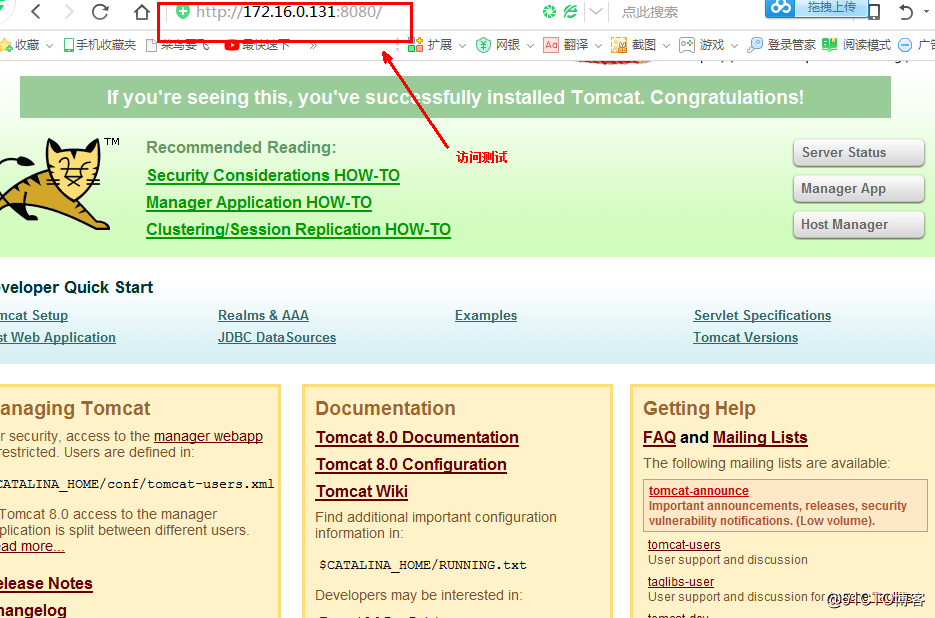Open the browser home page icon
Screen dimensions: 935x618
point(141,11)
